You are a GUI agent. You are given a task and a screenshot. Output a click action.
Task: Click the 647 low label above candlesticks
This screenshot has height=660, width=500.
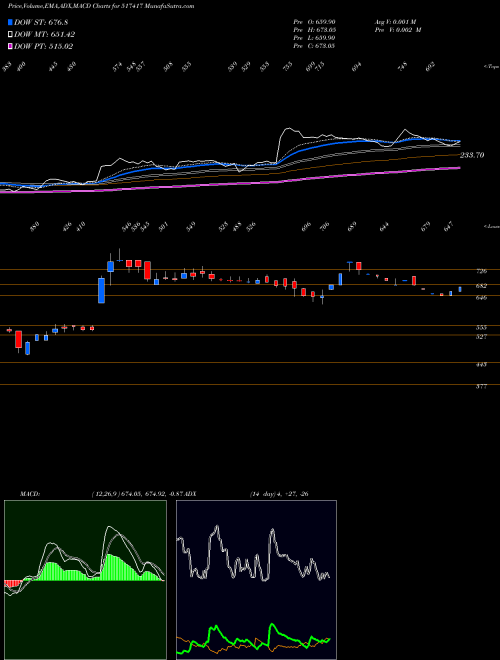(x=448, y=227)
